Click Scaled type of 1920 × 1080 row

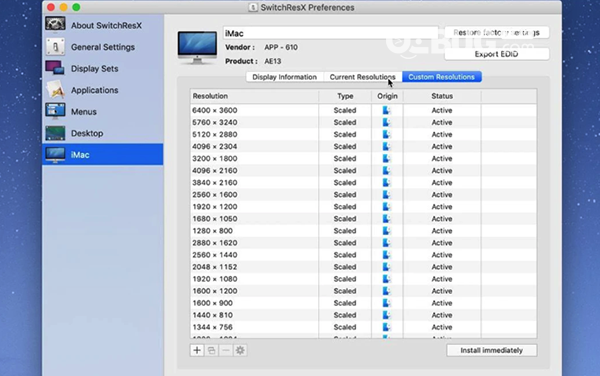click(345, 279)
